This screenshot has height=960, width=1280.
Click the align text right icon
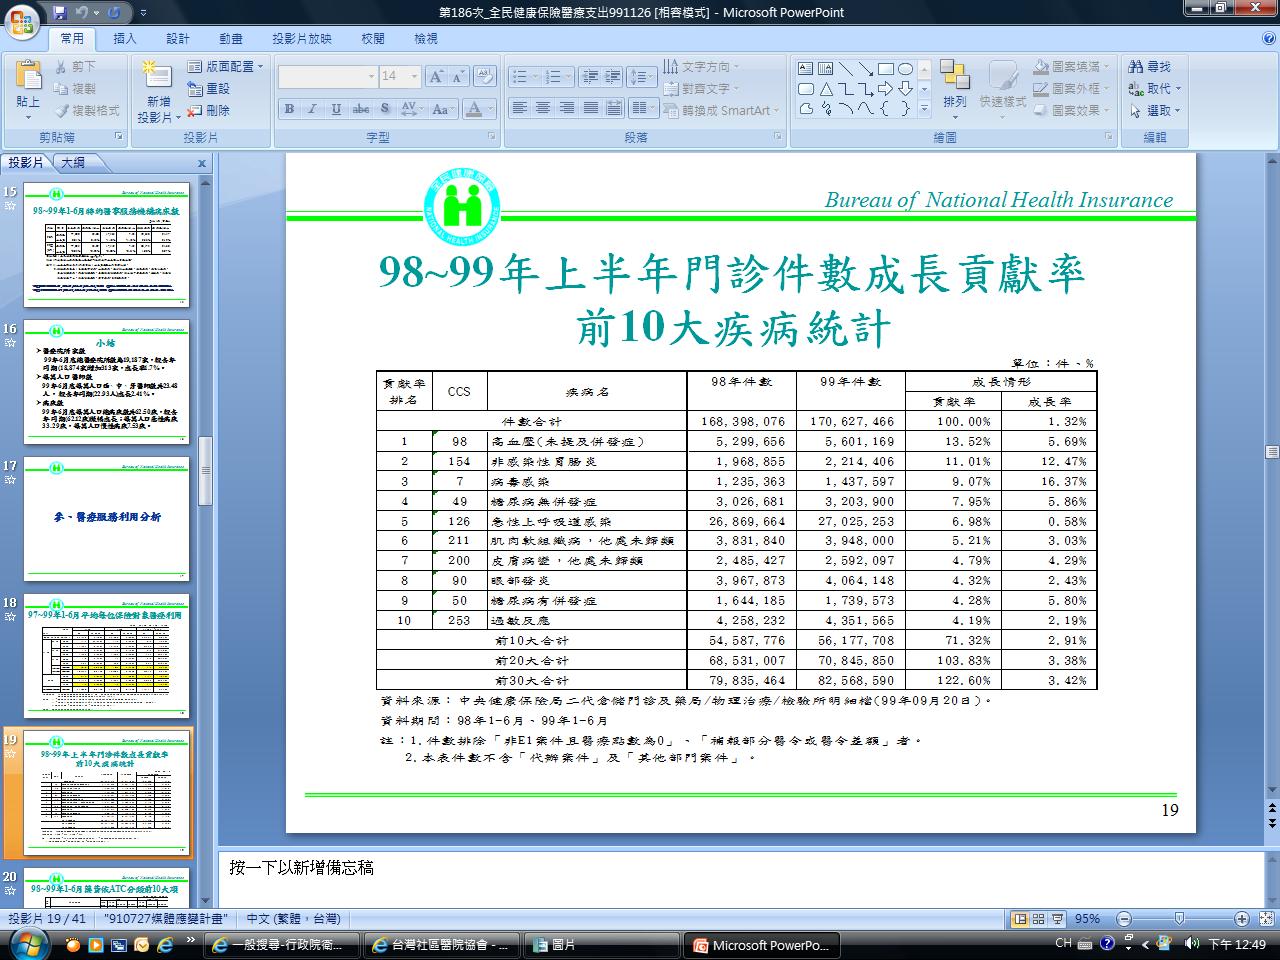click(565, 108)
